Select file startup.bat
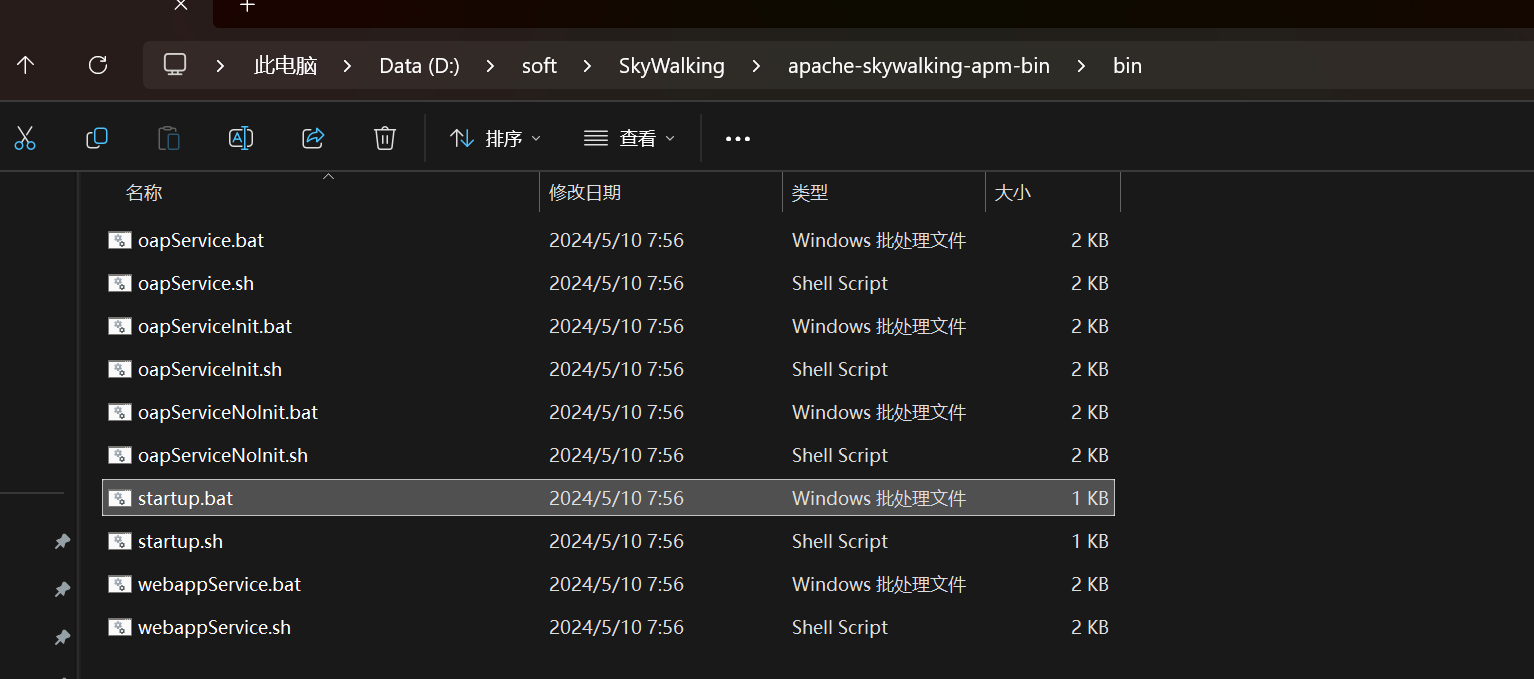The width and height of the screenshot is (1534, 679). pos(608,498)
